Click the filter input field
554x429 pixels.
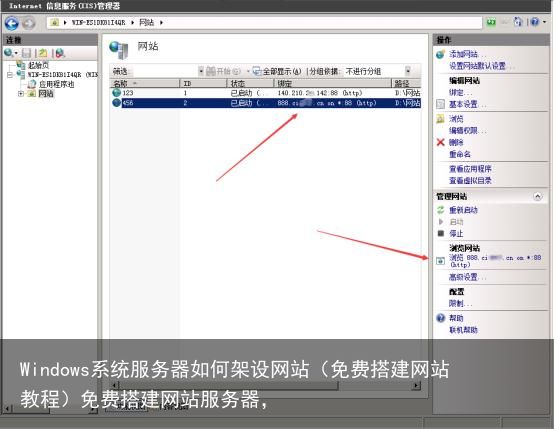[164, 71]
